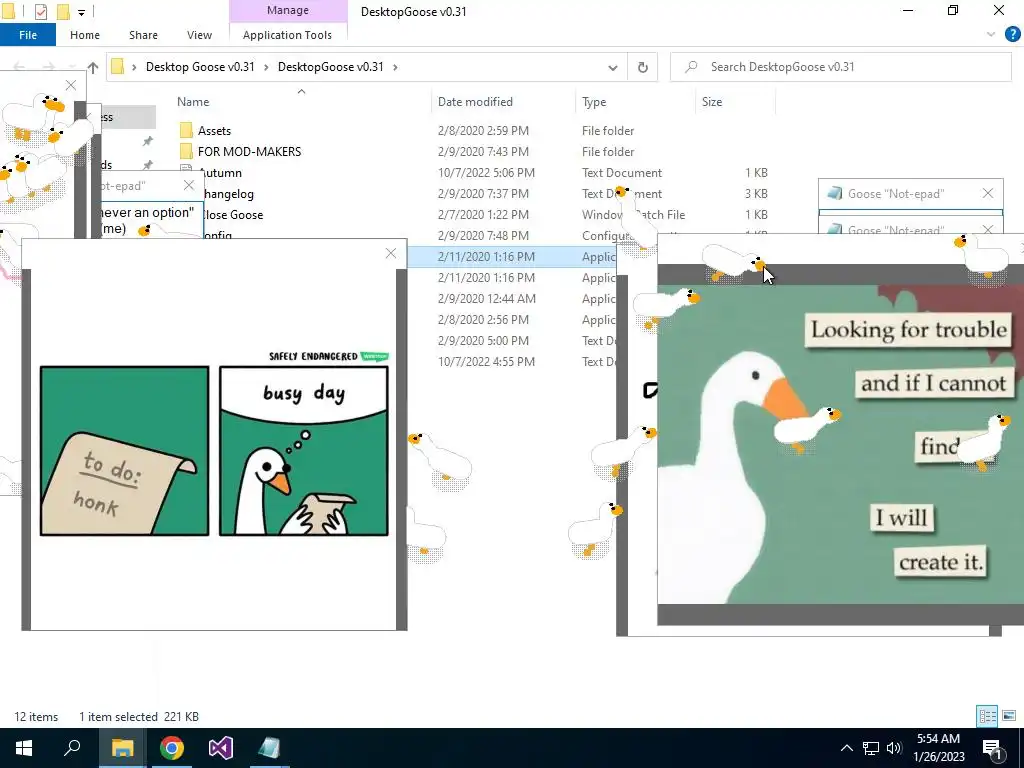The width and height of the screenshot is (1024, 768).
Task: Click the goose sprite next to the cursor
Action: click(x=733, y=263)
